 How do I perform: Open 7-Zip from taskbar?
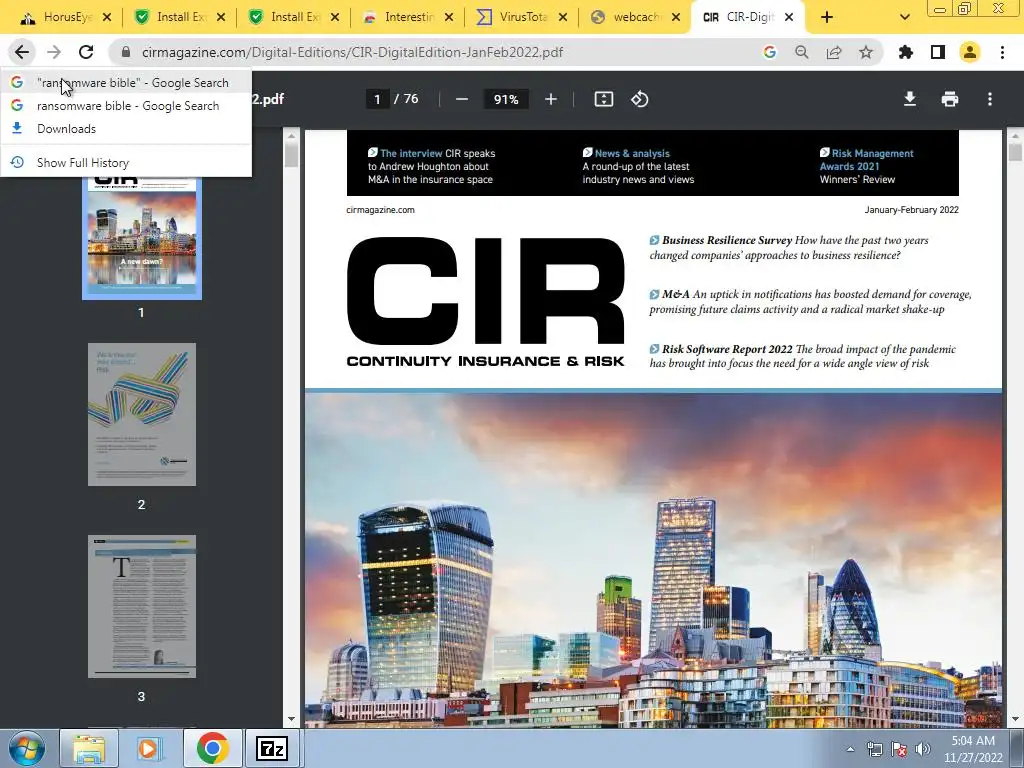tap(272, 748)
